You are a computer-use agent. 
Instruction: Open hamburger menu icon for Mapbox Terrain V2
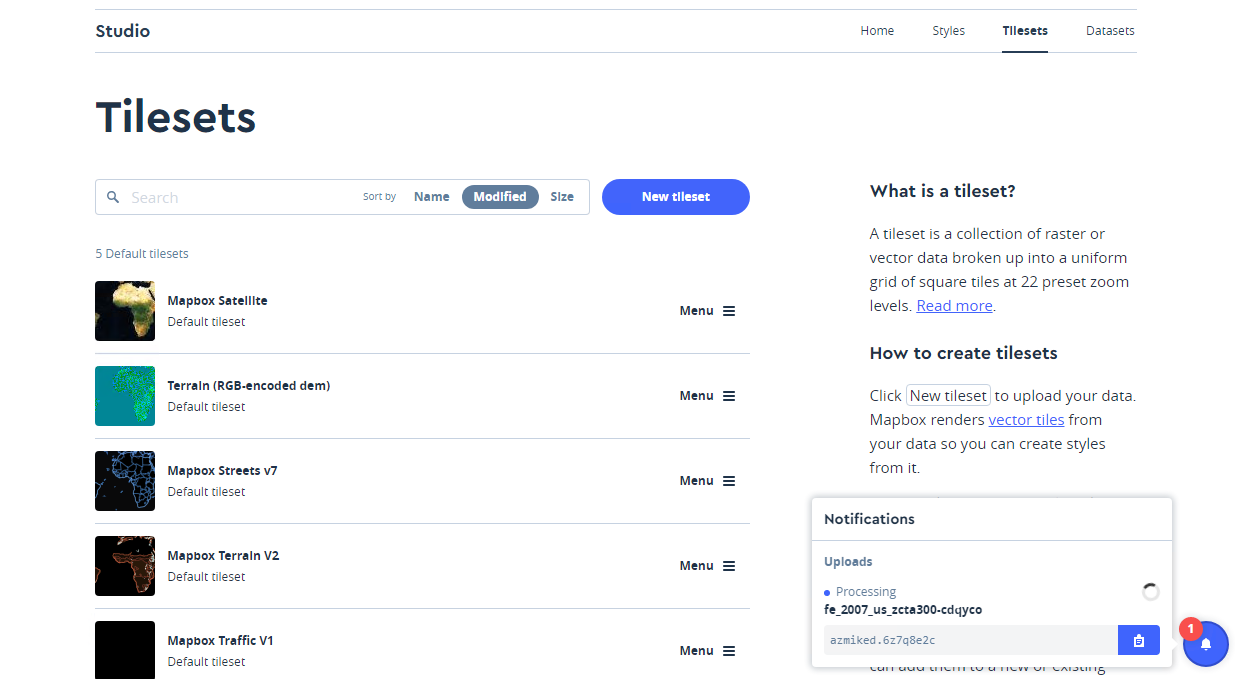pos(729,566)
